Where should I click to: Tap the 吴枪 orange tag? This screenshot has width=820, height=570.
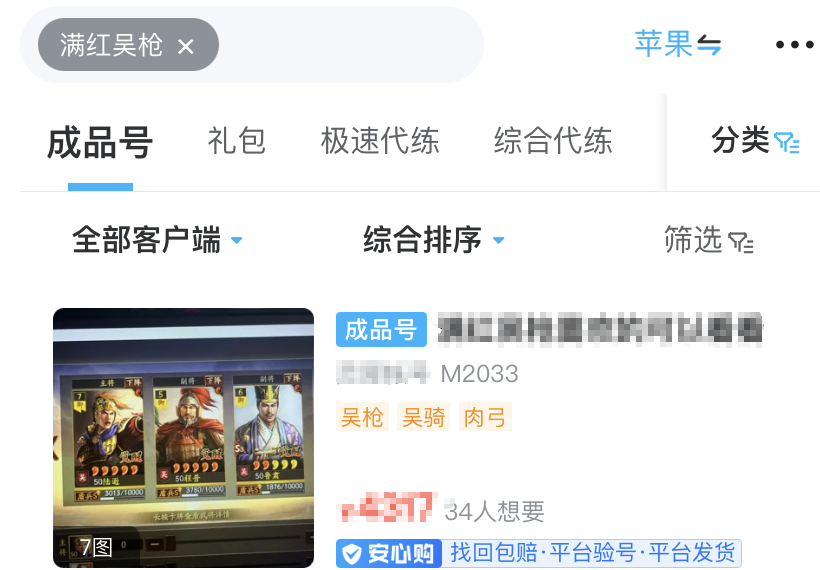362,417
